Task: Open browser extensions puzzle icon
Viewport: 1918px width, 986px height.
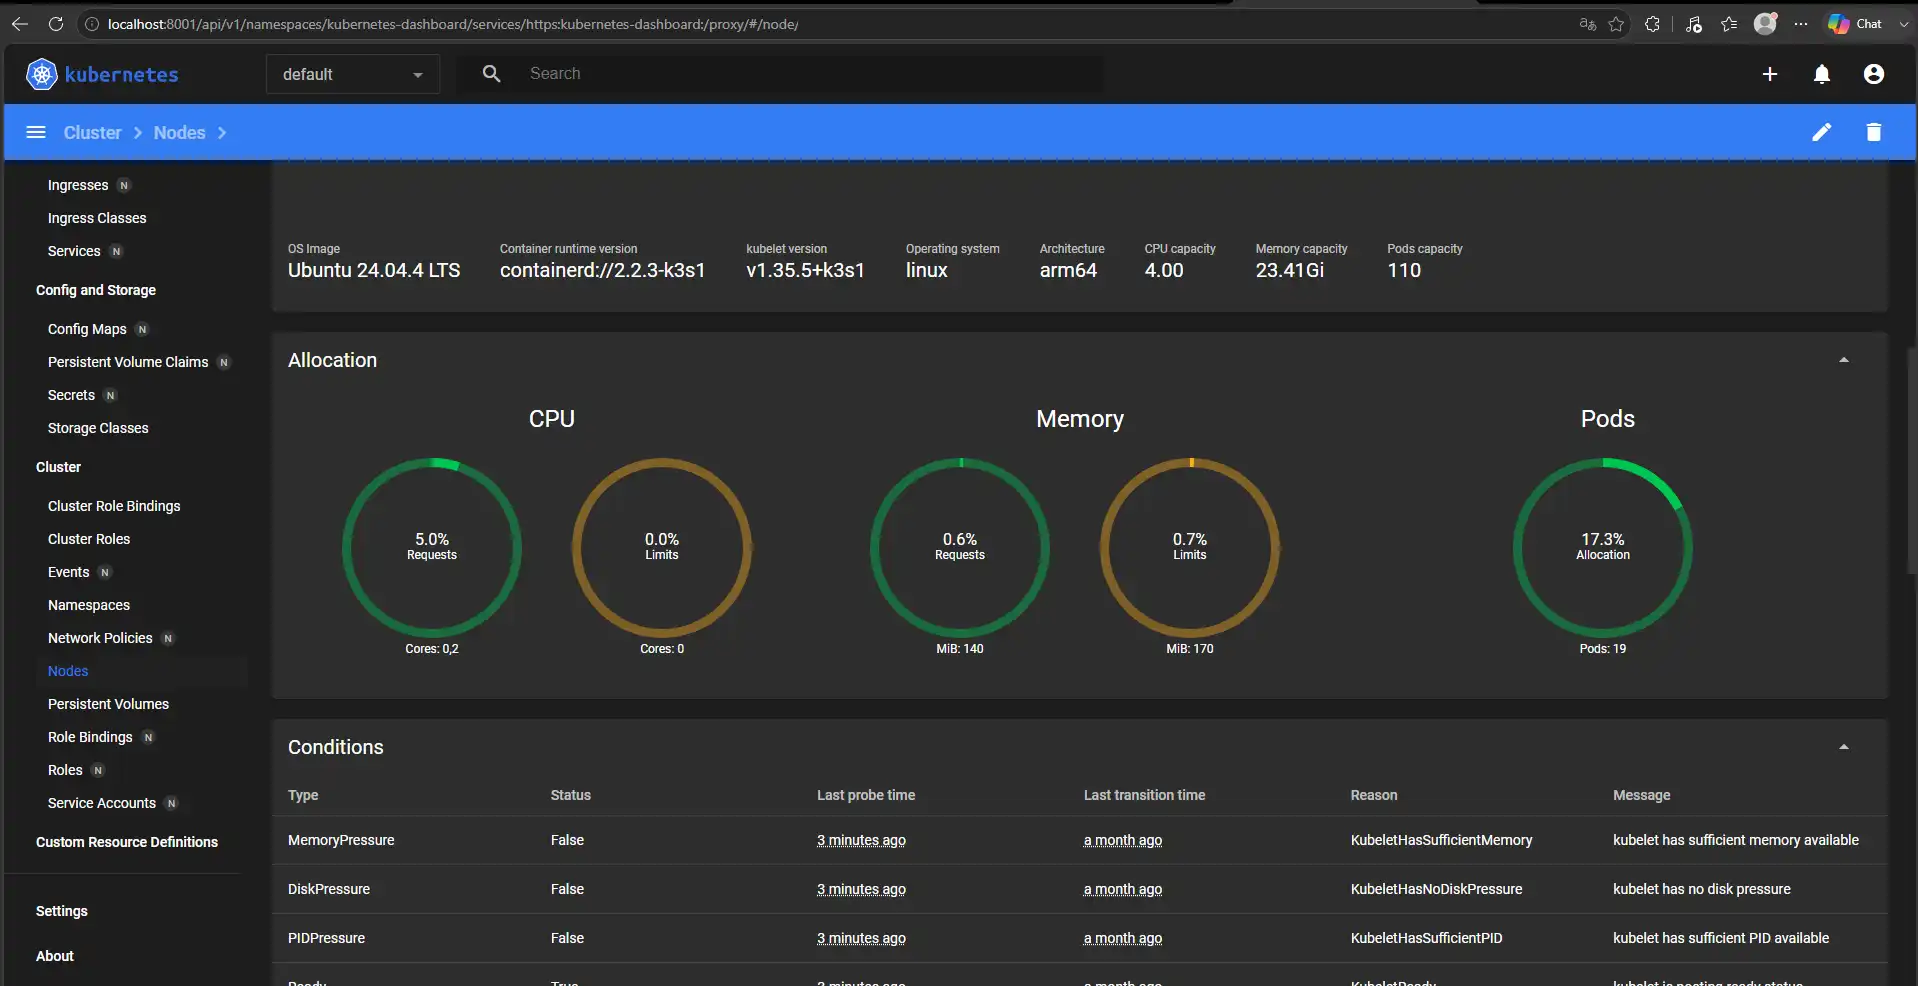Action: 1652,24
